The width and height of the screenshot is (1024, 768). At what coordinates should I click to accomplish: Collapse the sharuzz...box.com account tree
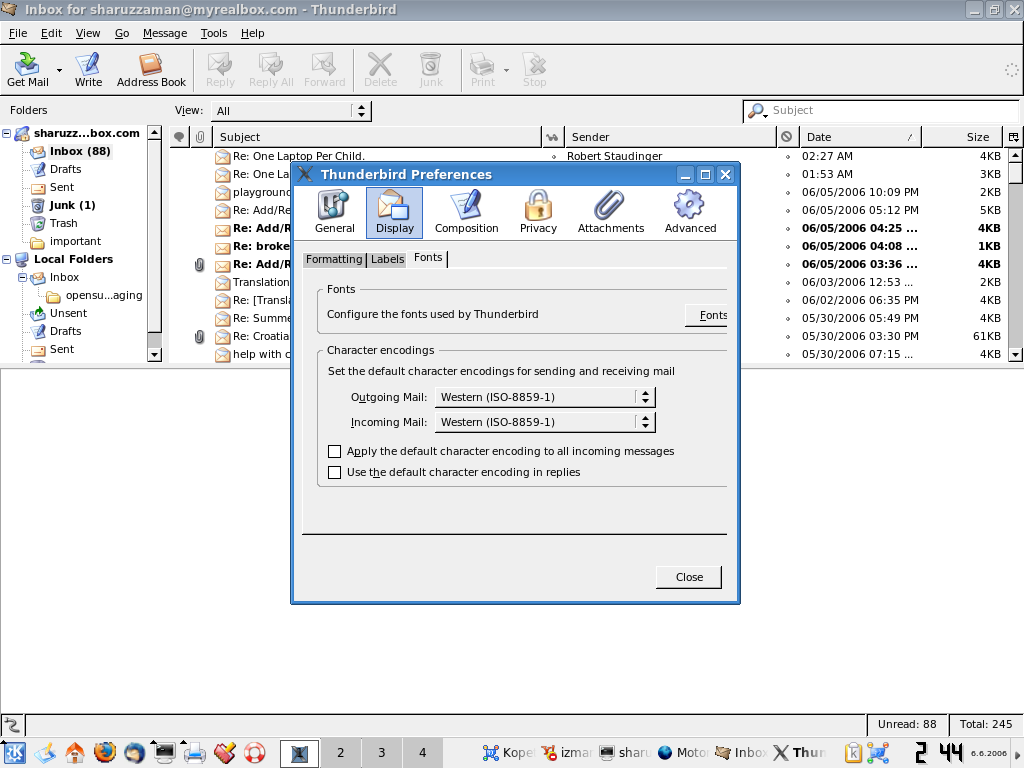point(7,133)
